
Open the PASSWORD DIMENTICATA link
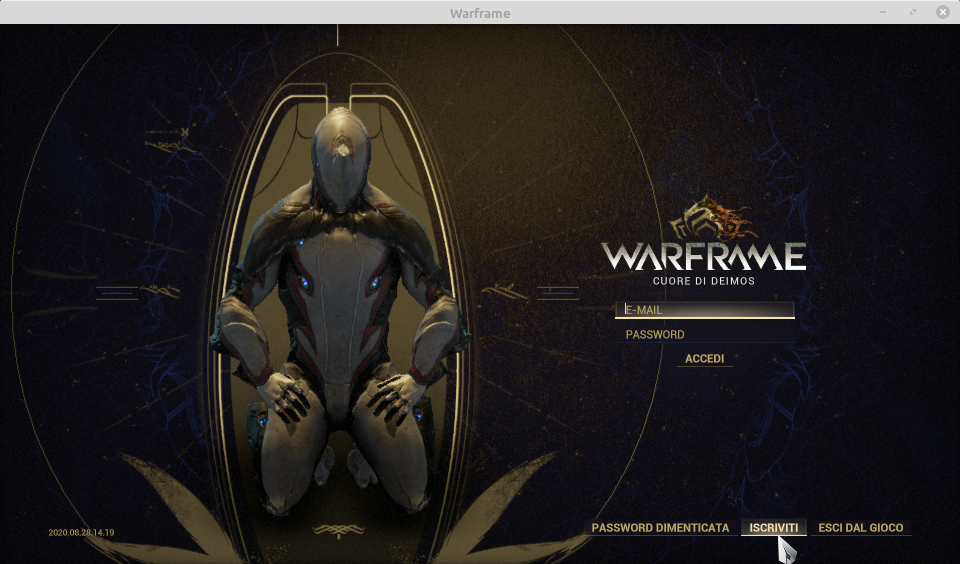pyautogui.click(x=660, y=528)
